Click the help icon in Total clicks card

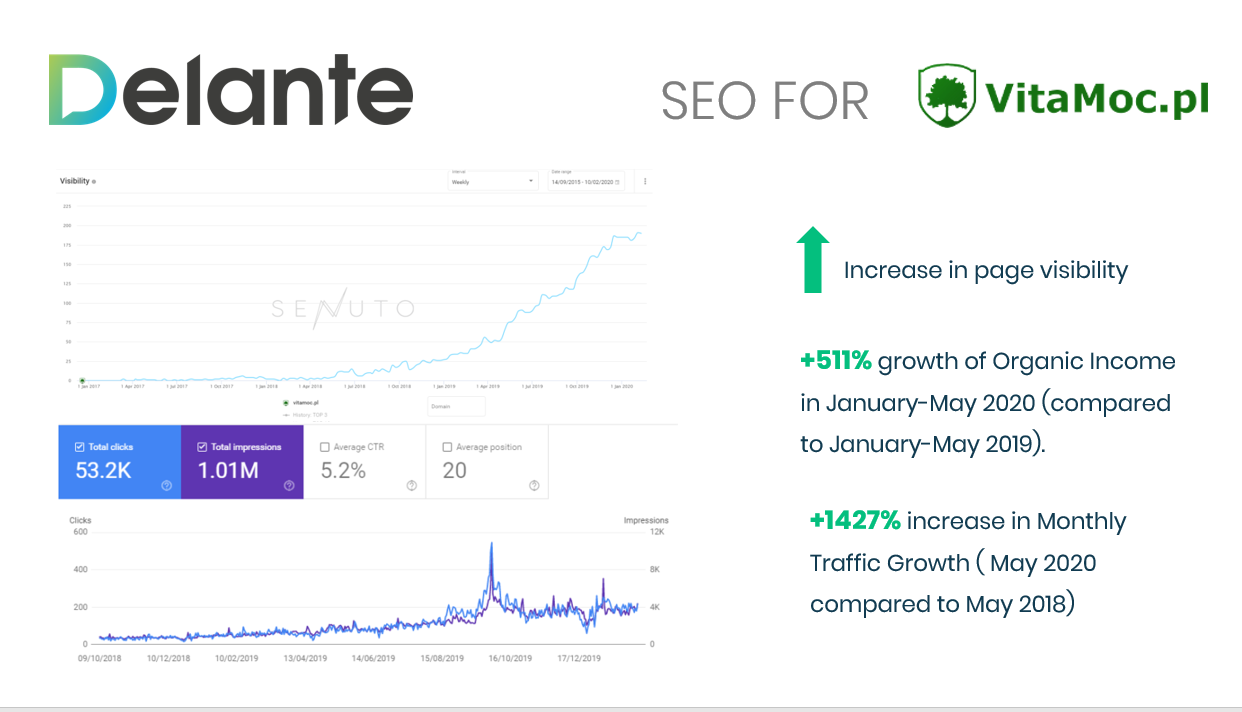point(166,485)
